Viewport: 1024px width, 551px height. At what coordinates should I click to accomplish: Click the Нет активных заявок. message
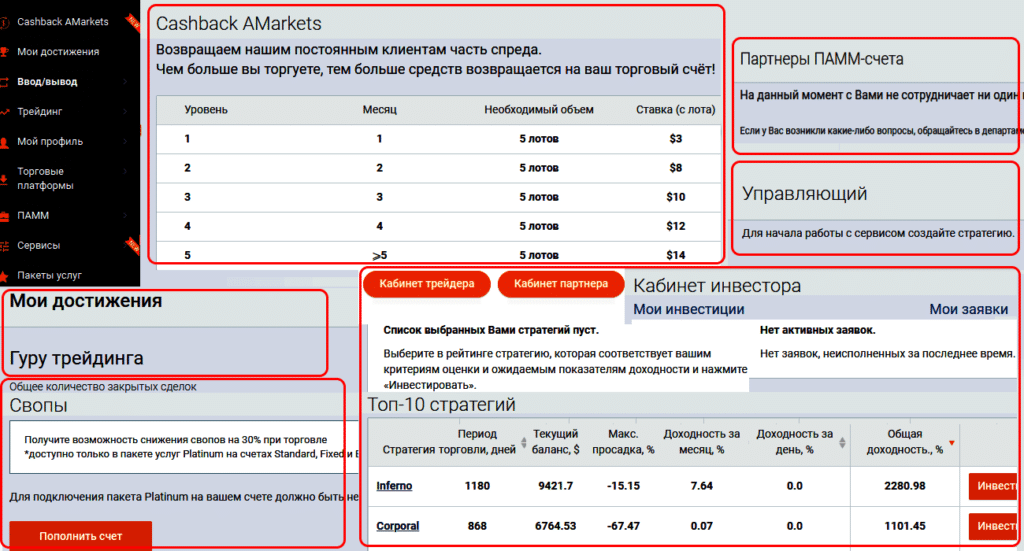click(818, 330)
